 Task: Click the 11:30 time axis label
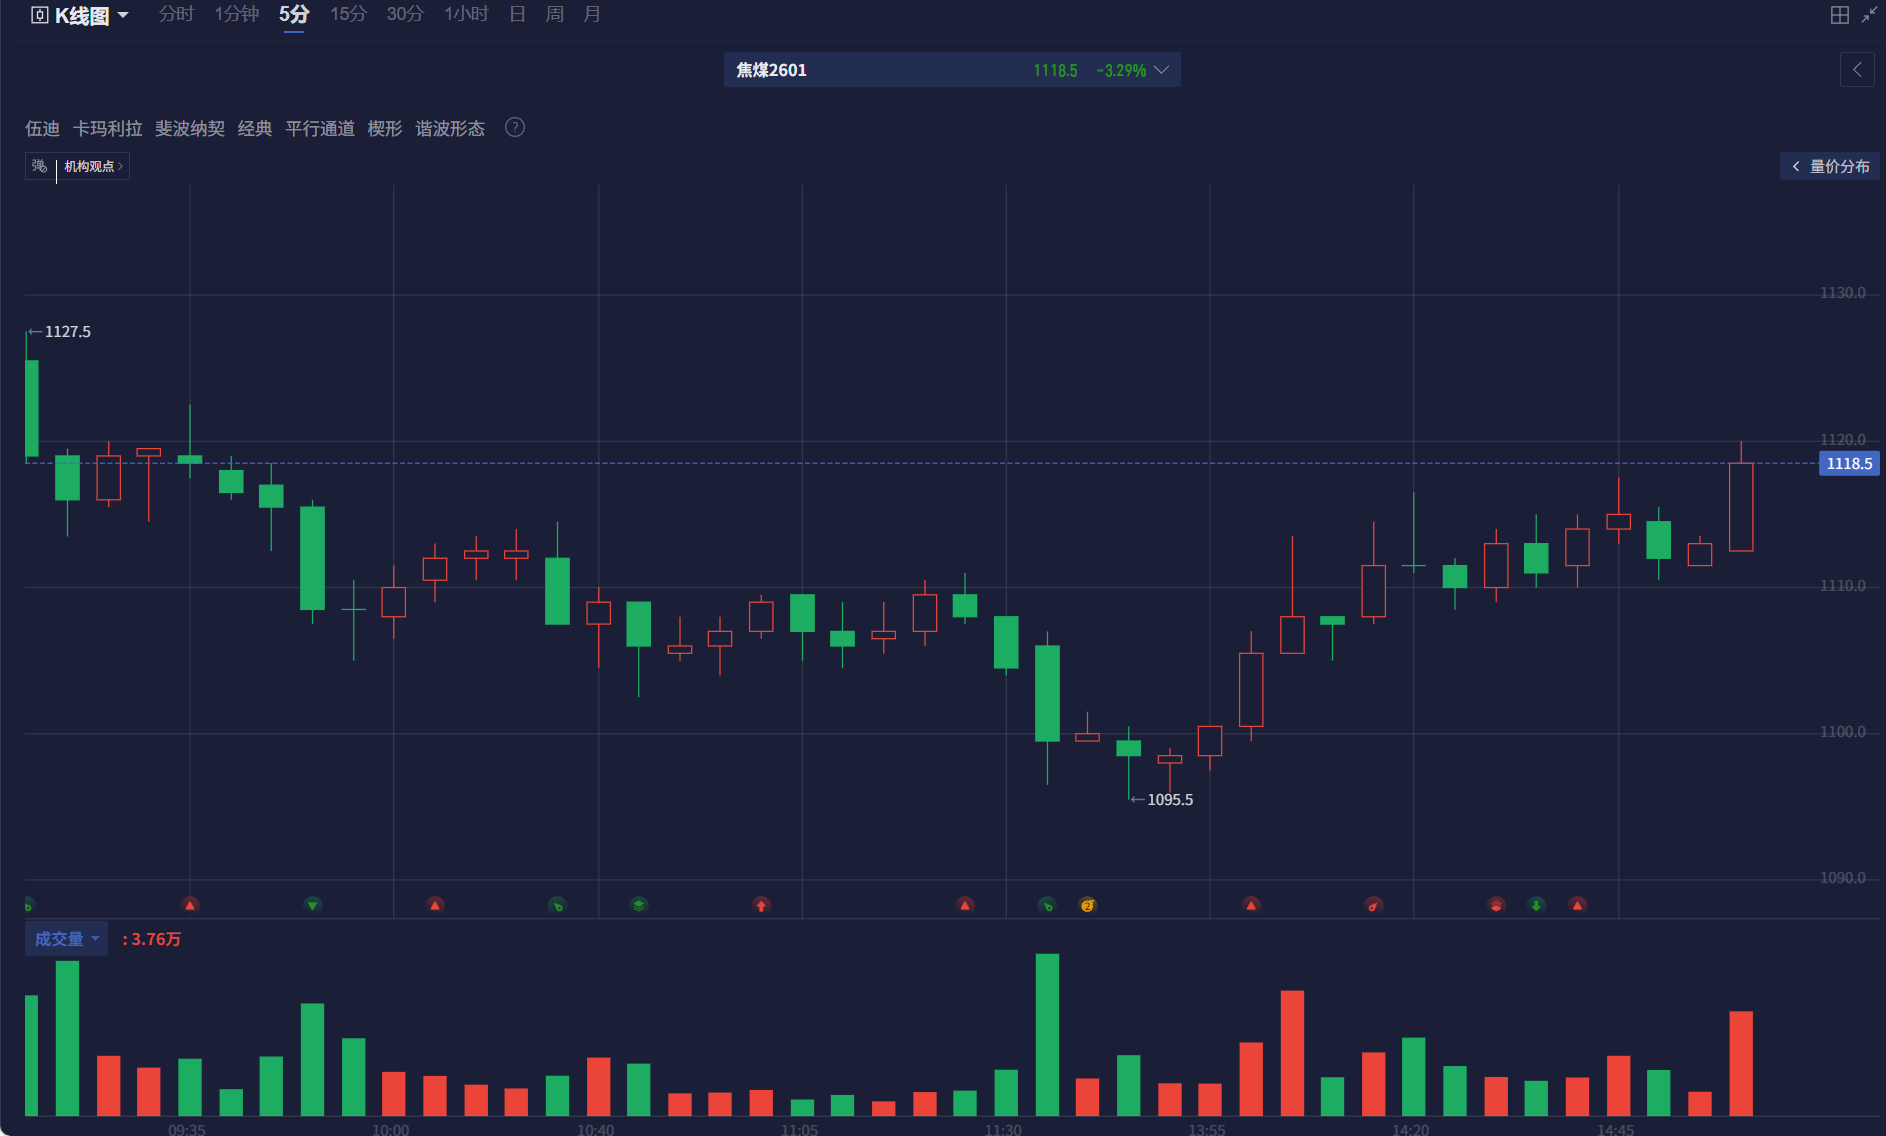click(x=1003, y=1129)
